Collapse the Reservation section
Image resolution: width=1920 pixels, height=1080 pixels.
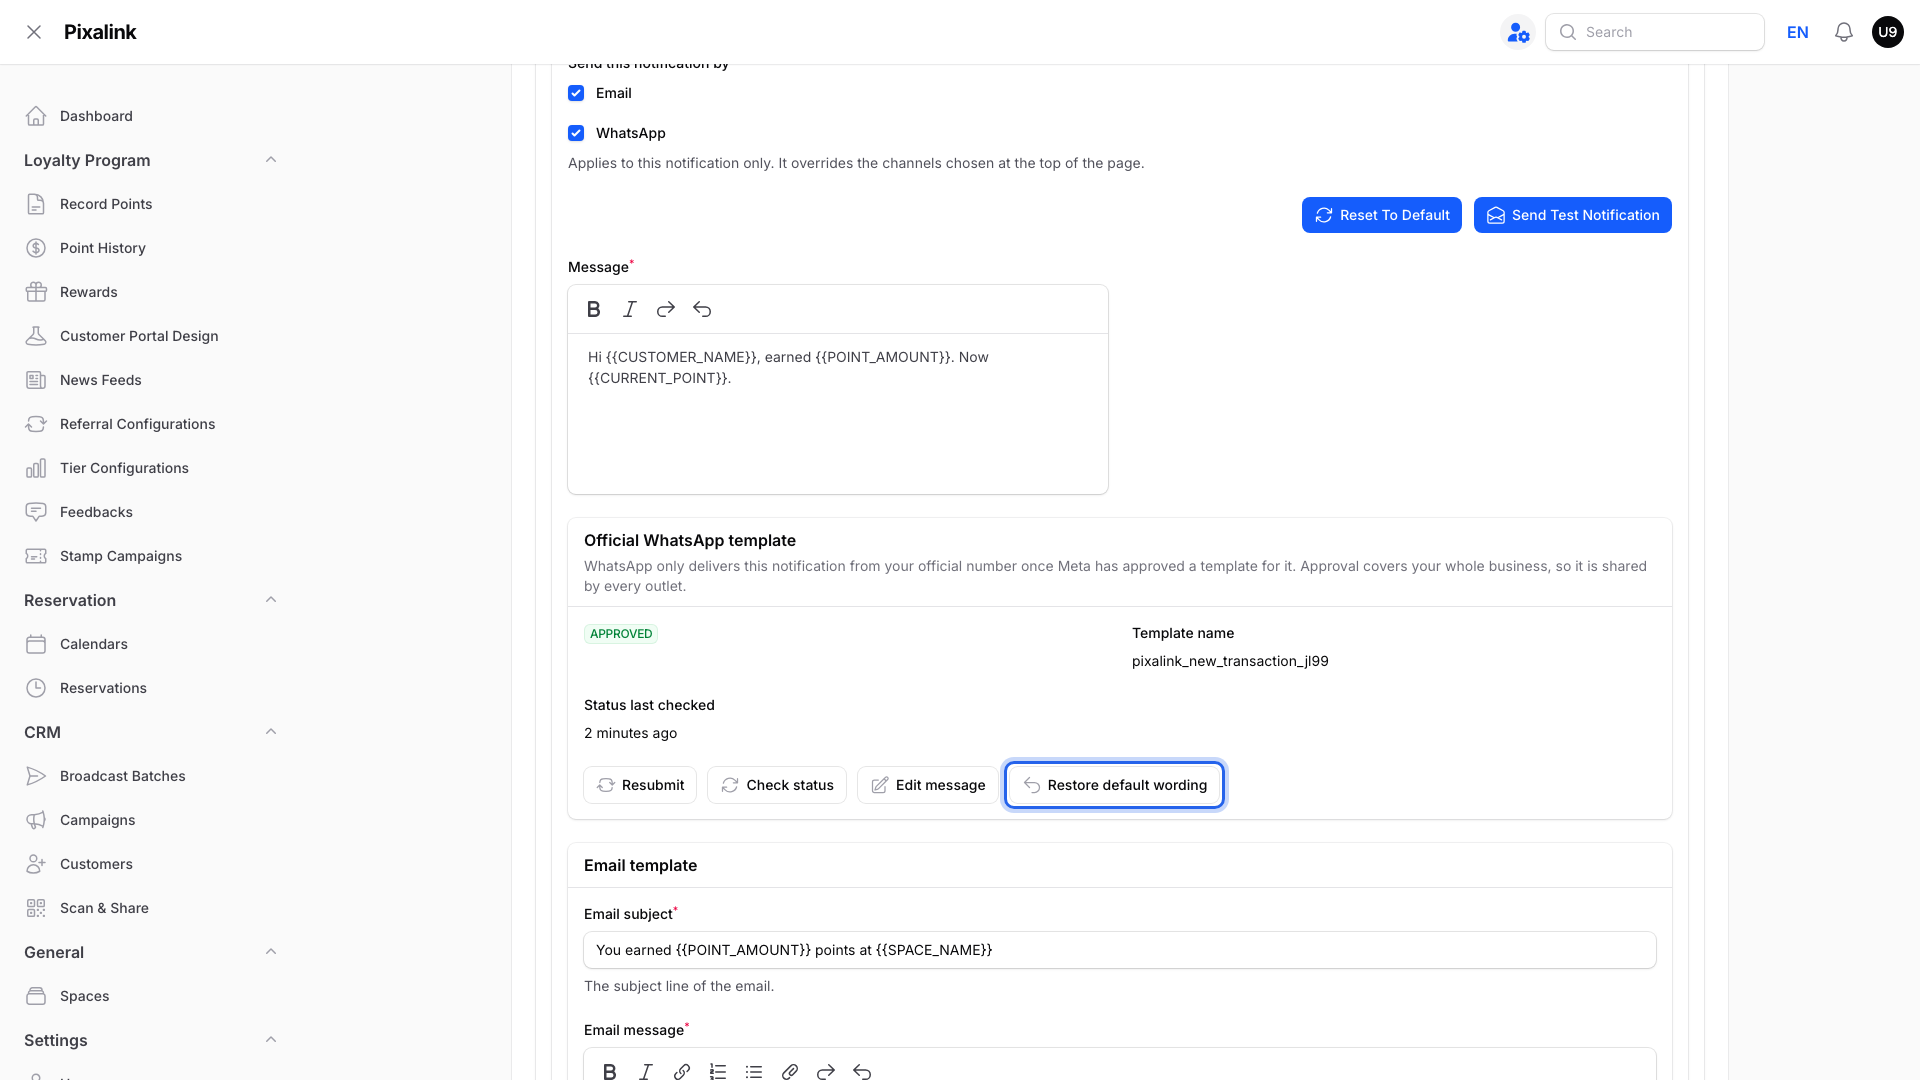(x=271, y=600)
